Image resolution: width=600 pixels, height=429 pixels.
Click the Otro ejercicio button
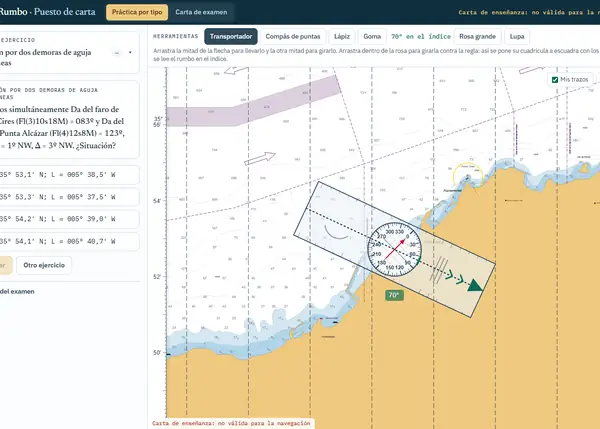click(44, 265)
